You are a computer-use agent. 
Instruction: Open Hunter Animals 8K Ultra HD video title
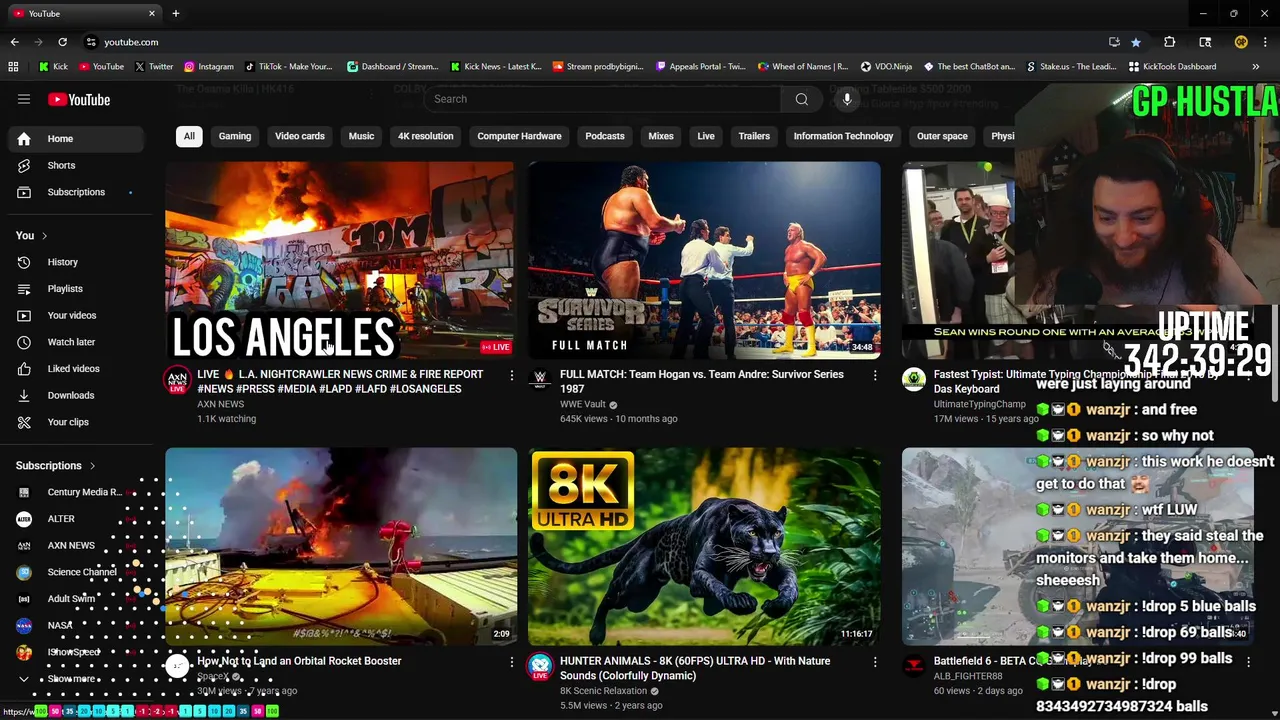(x=695, y=668)
